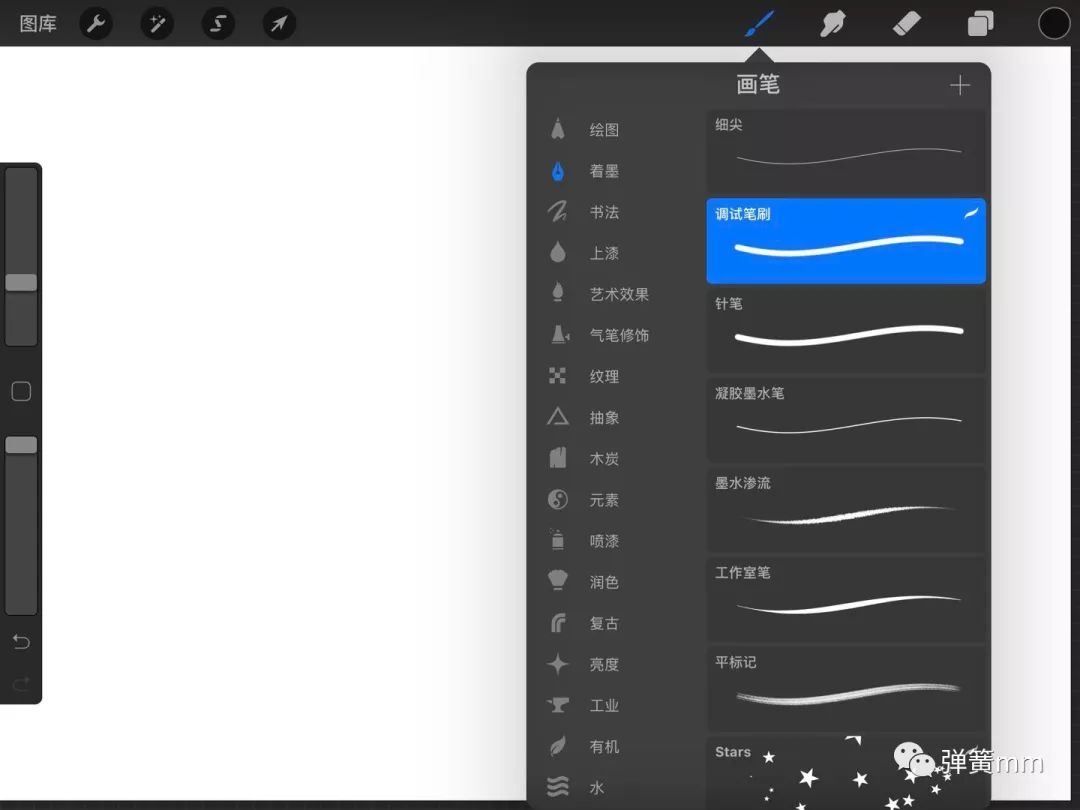Click the 画笔 brush library title

point(758,85)
